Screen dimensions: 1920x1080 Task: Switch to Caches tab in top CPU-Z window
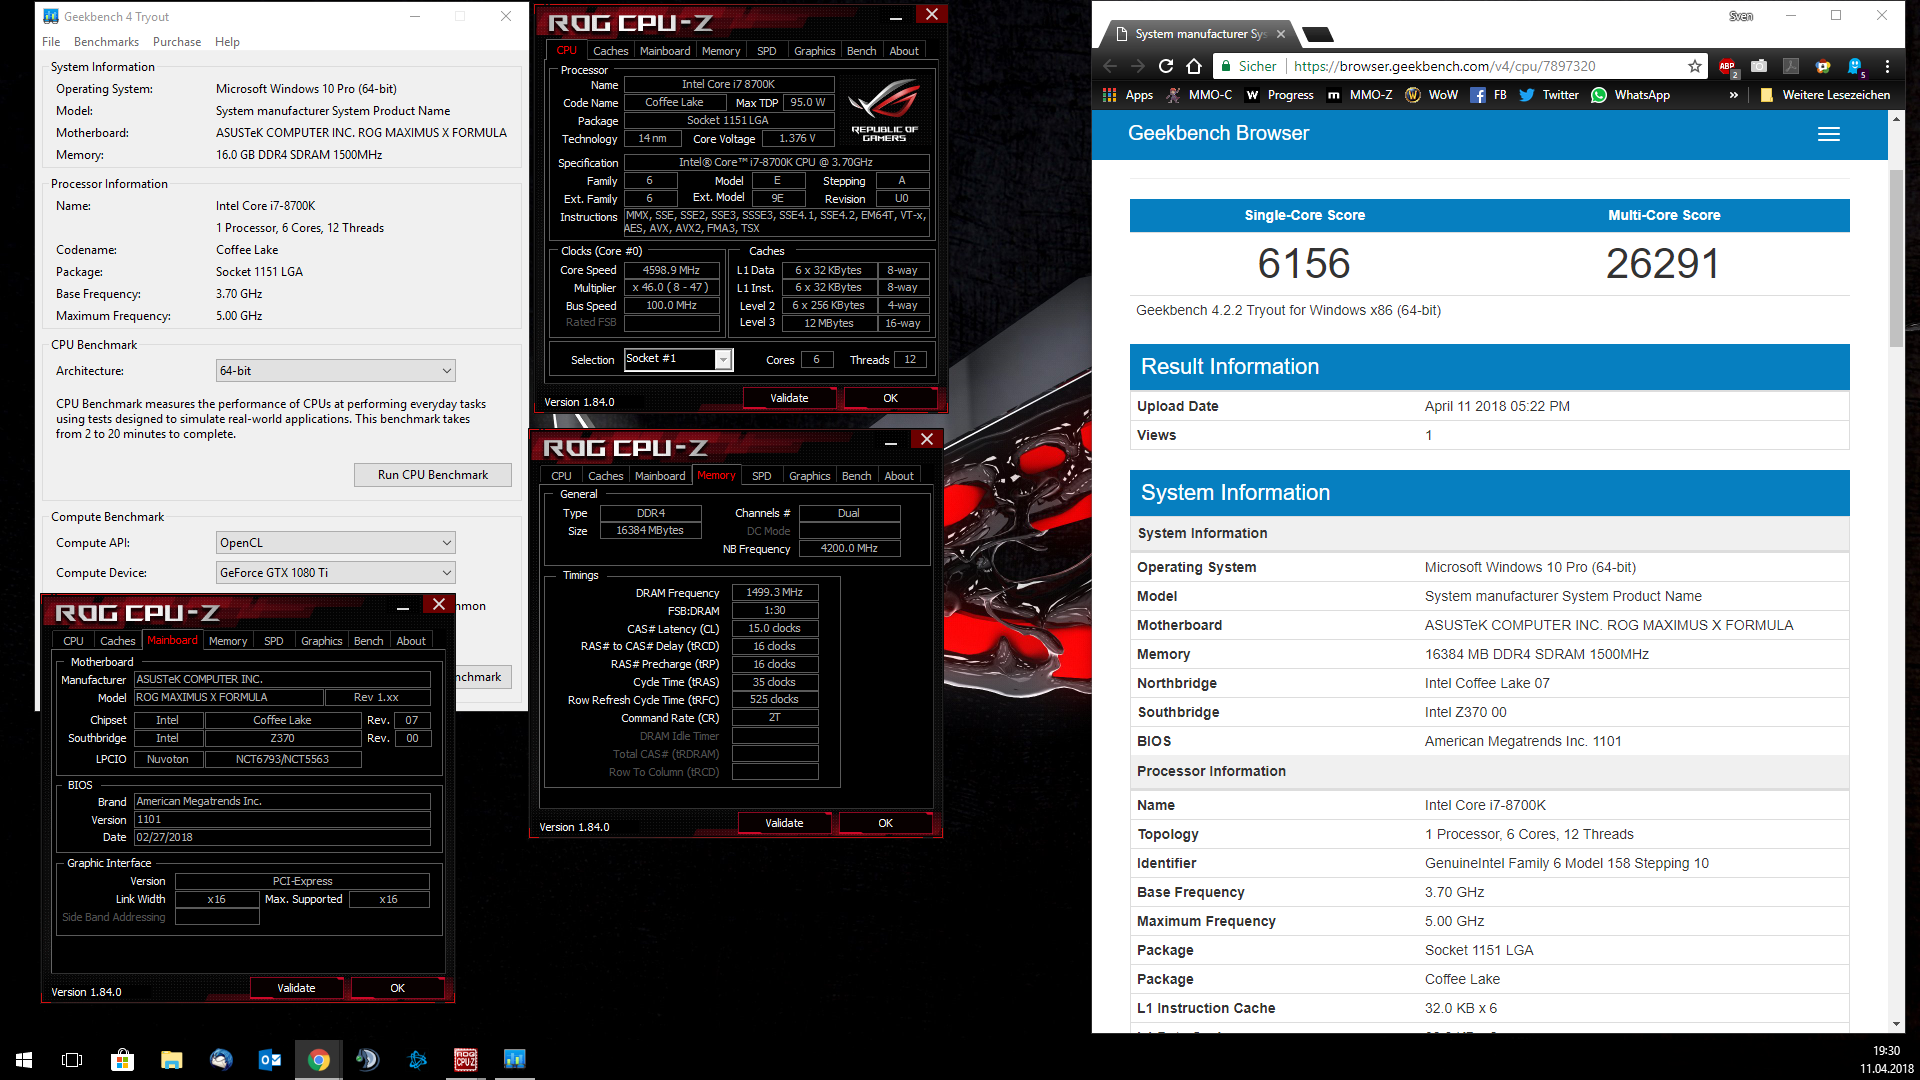(610, 51)
